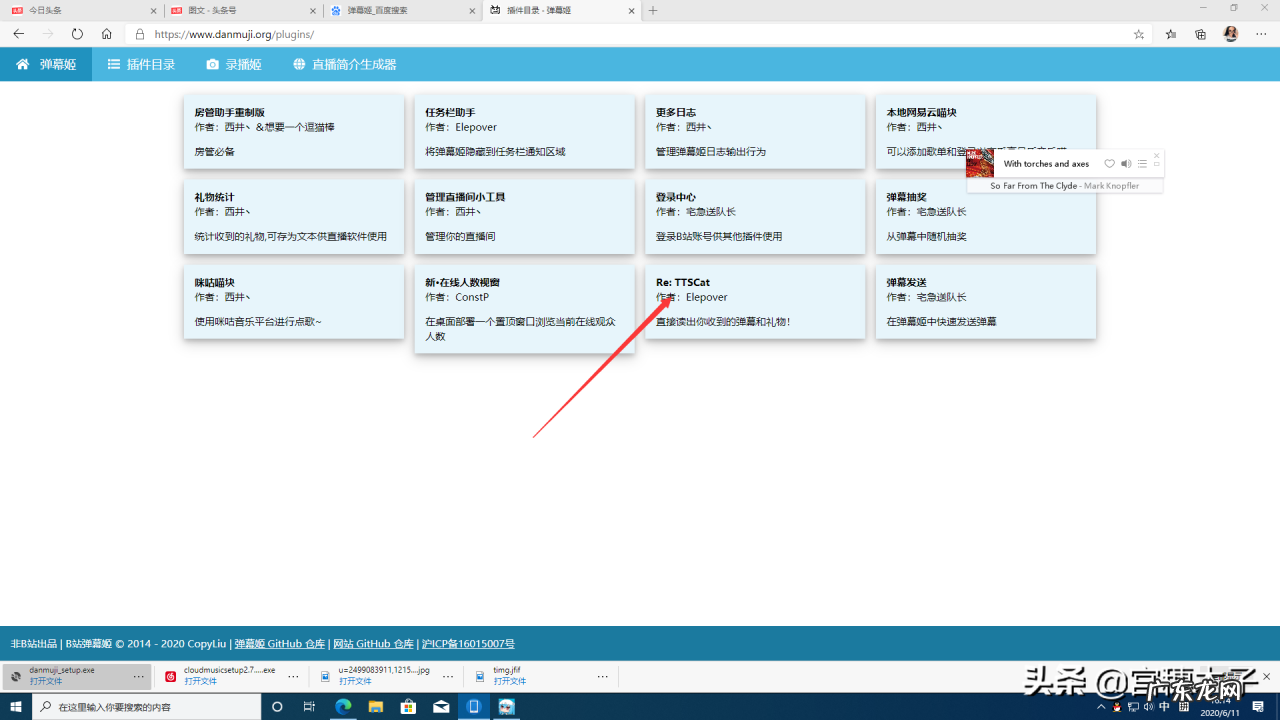
Task: Open new browser tab with plus button
Action: [x=653, y=10]
